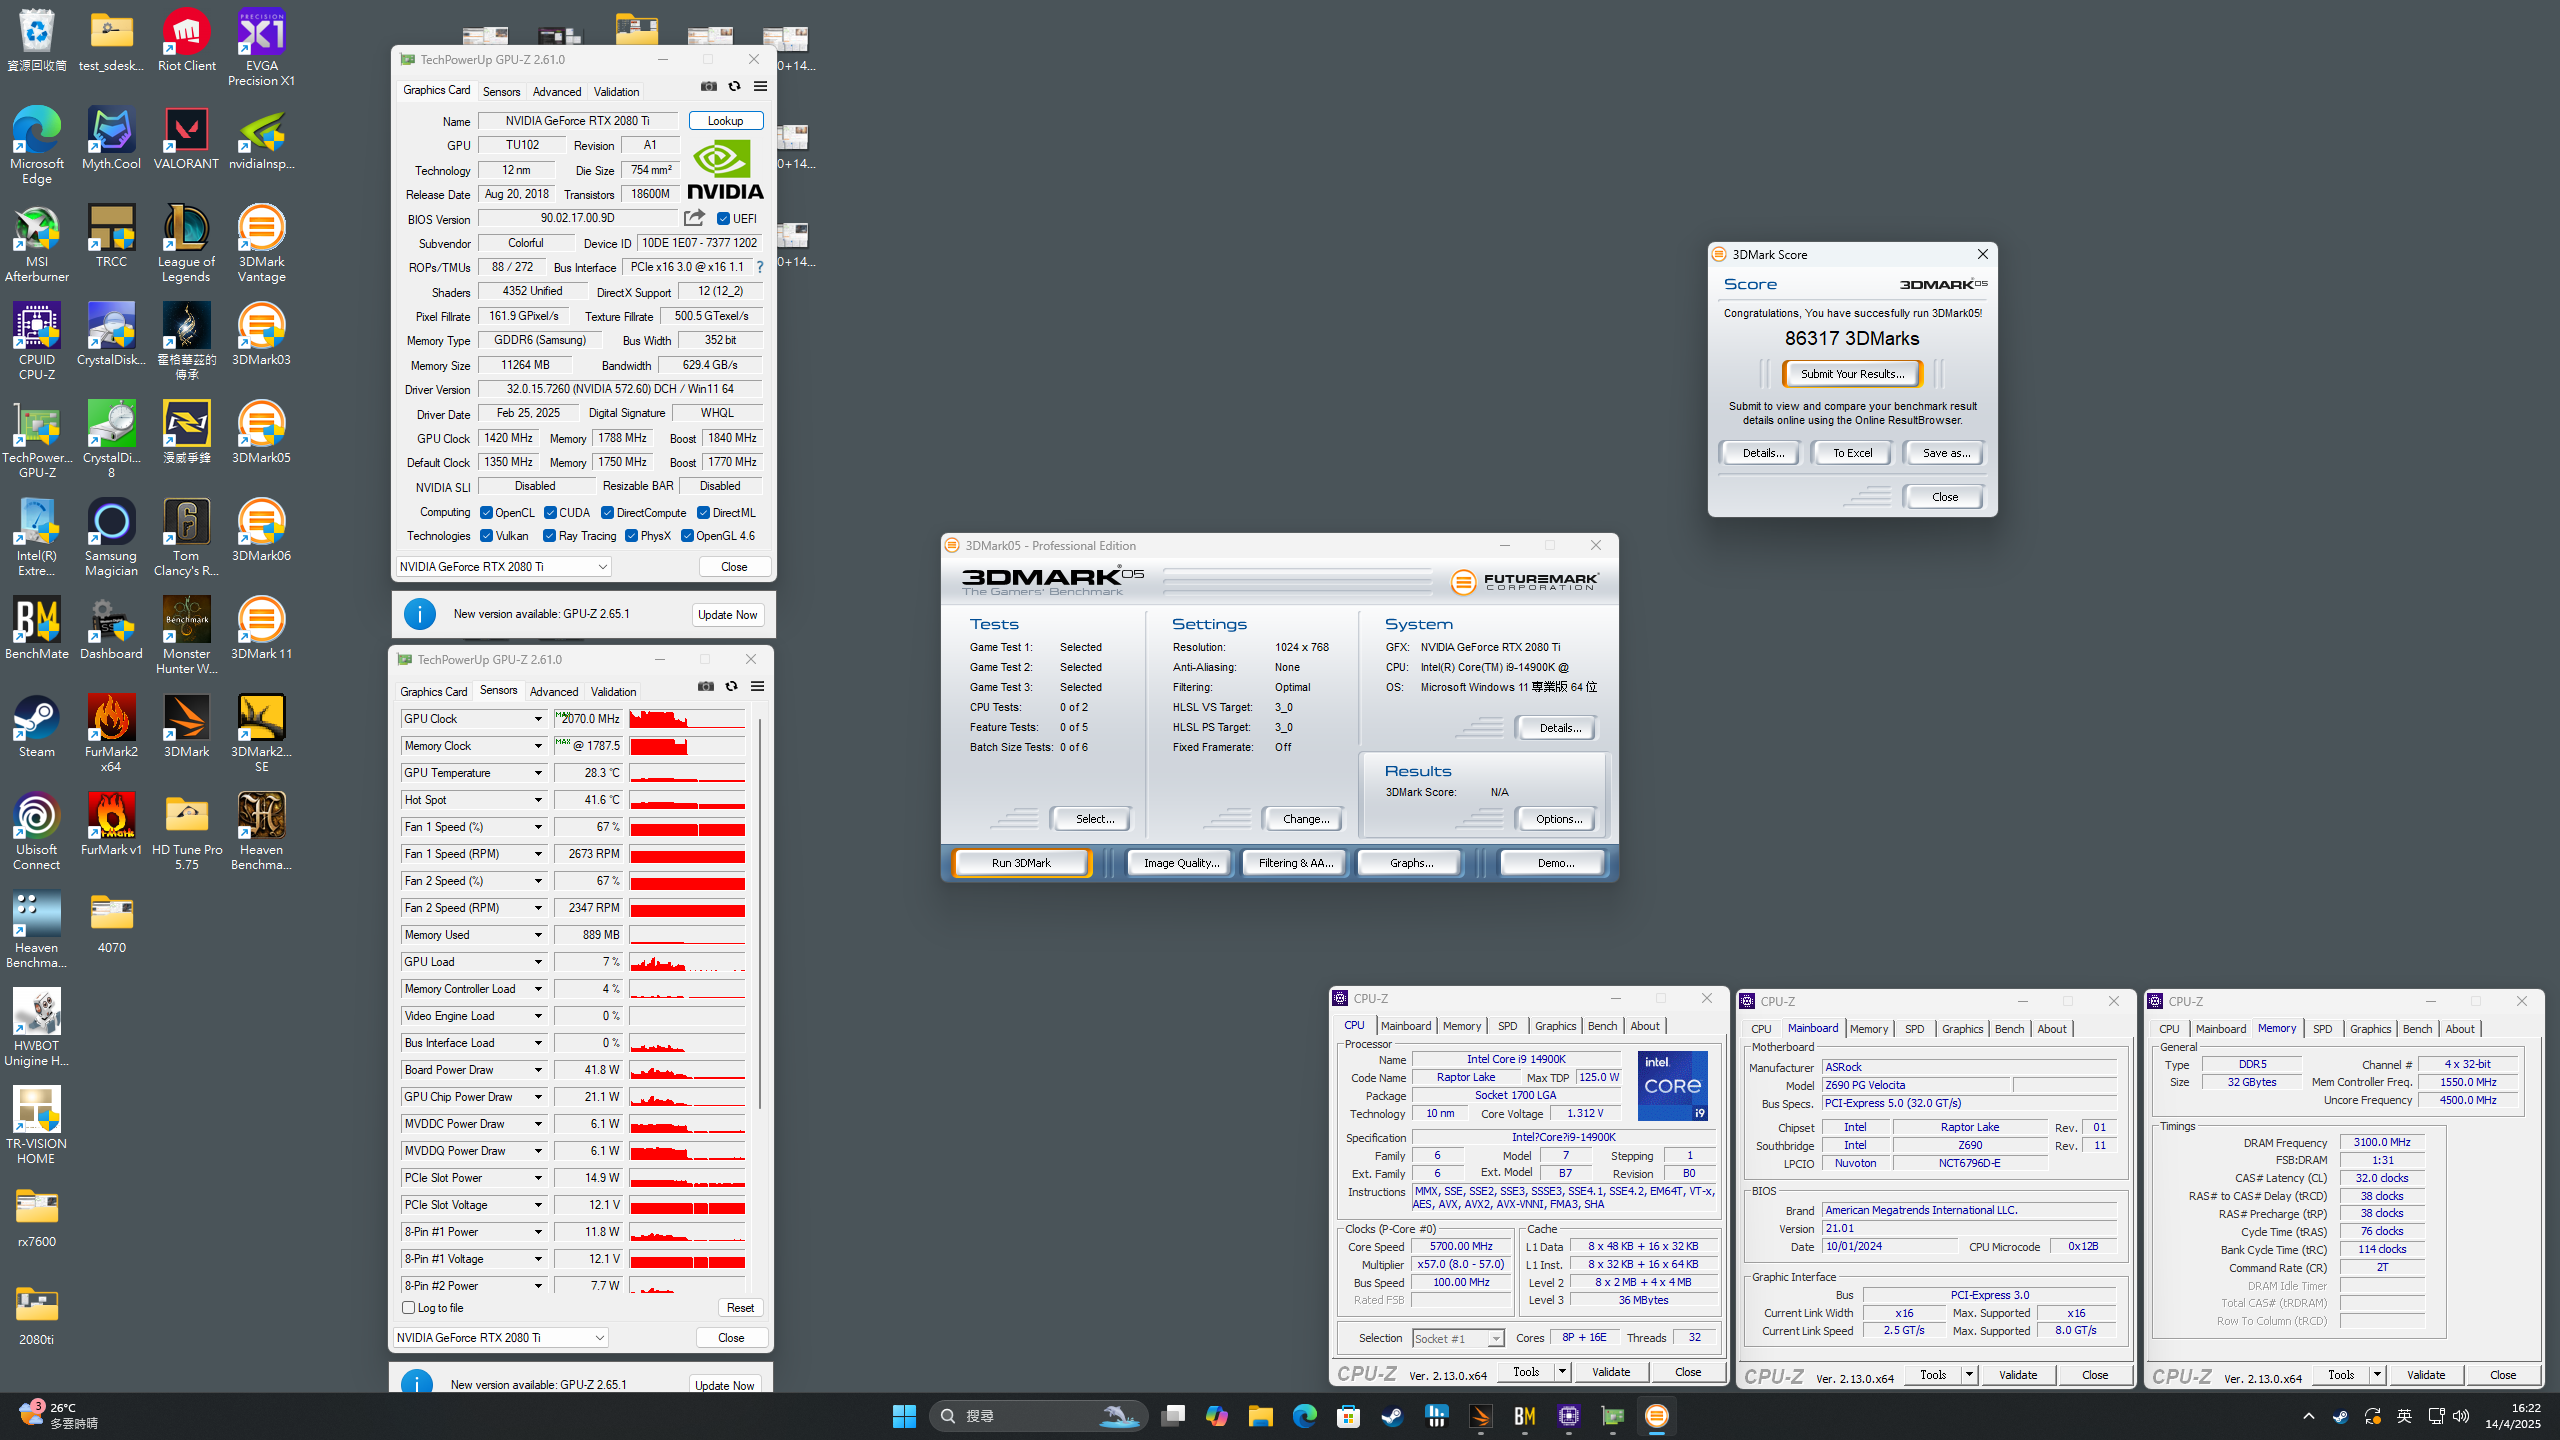The width and height of the screenshot is (2560, 1440).
Task: Open the 2080ti desktop folder
Action: tap(37, 1314)
